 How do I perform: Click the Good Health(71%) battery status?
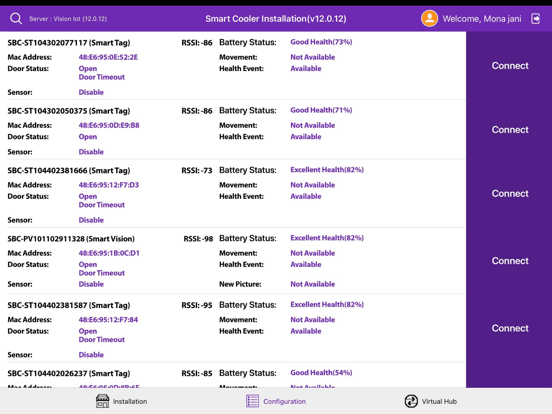click(x=321, y=110)
